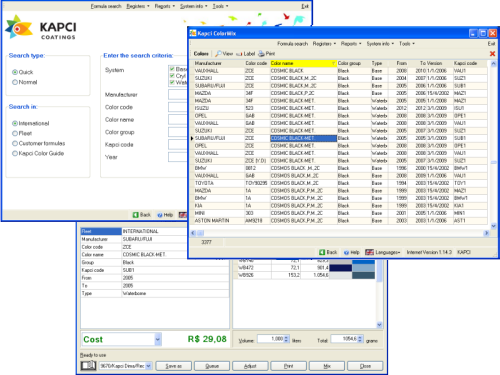This screenshot has height=375, width=500.
Task: Select the Fleet search option
Action: (15, 133)
